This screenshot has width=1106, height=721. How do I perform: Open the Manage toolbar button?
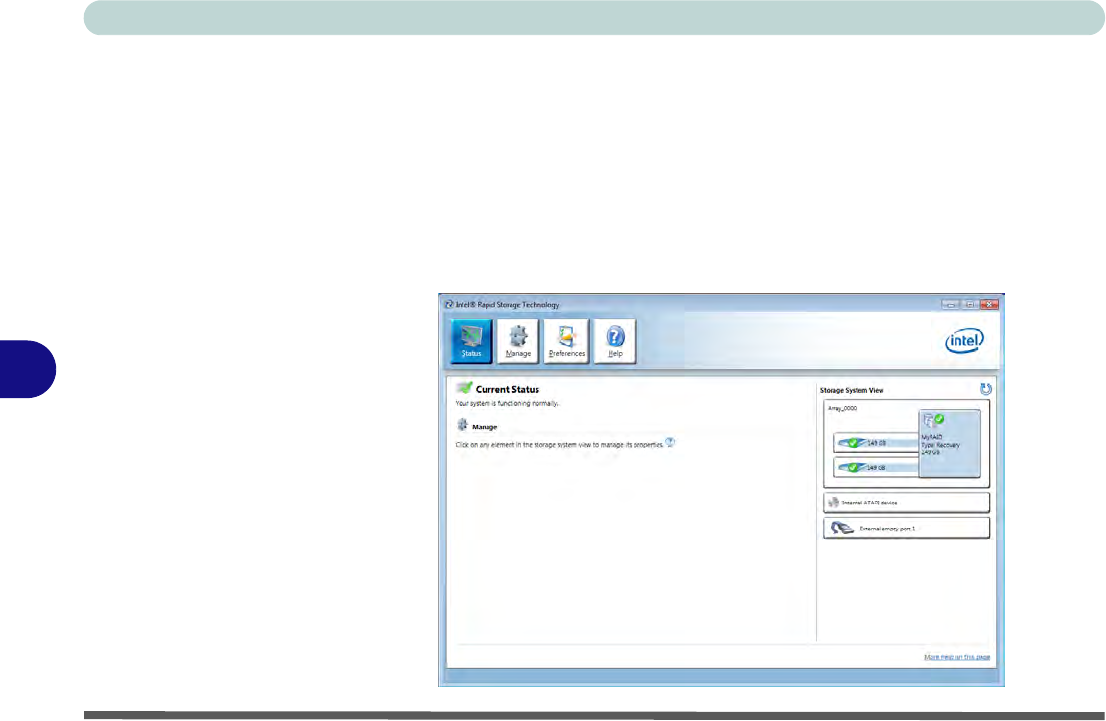tap(518, 341)
